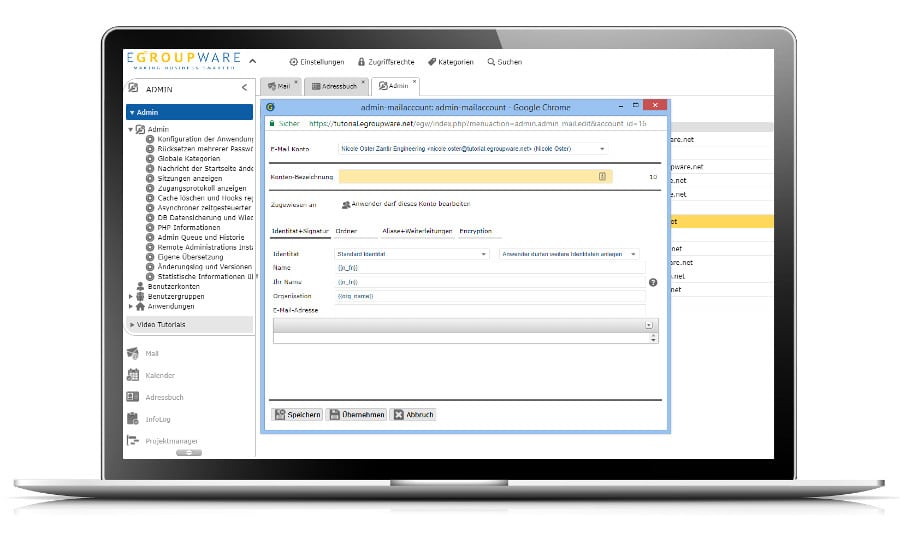Click the Konten-Bezeichnung input field

point(475,177)
